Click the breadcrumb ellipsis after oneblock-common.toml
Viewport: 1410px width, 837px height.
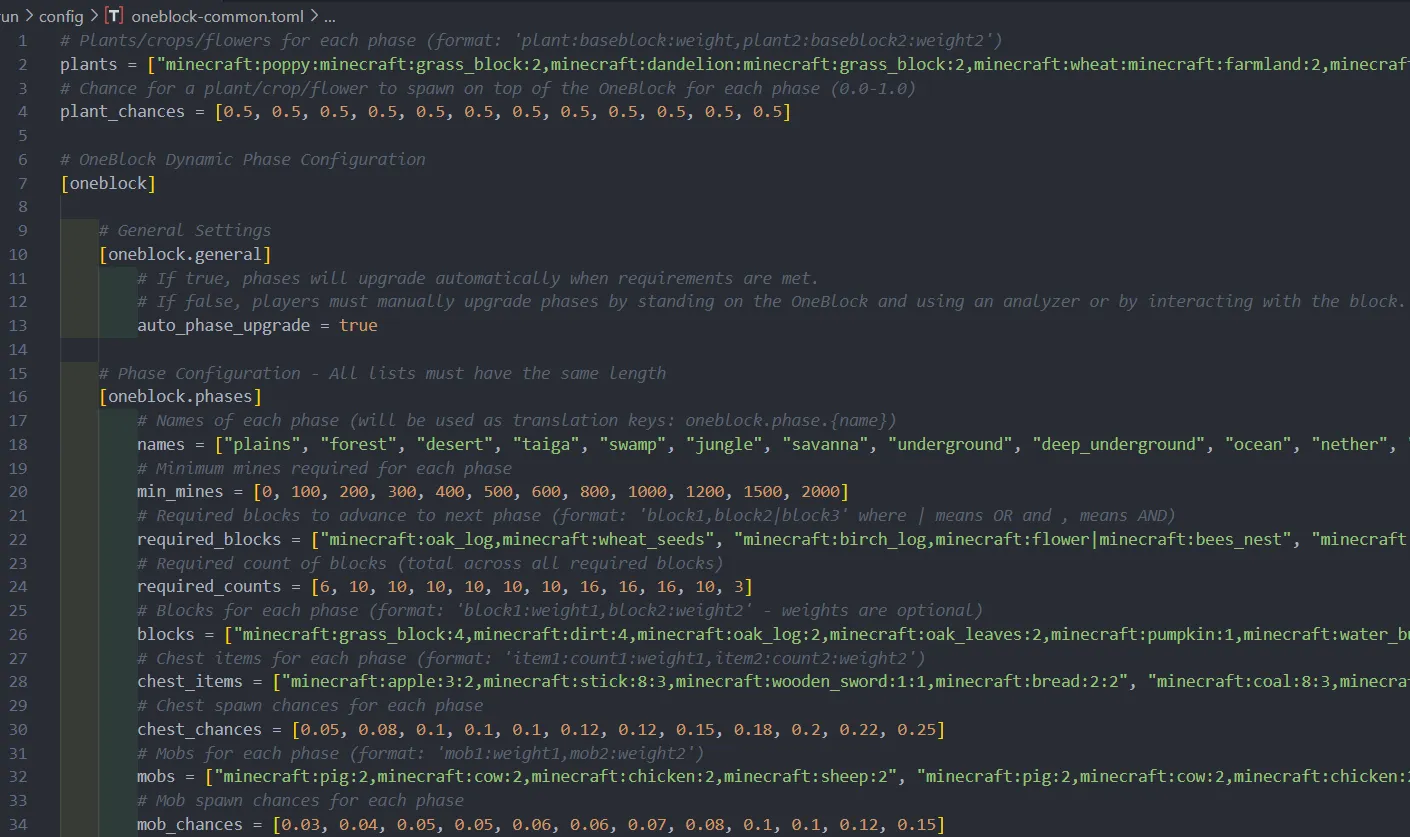(x=330, y=17)
